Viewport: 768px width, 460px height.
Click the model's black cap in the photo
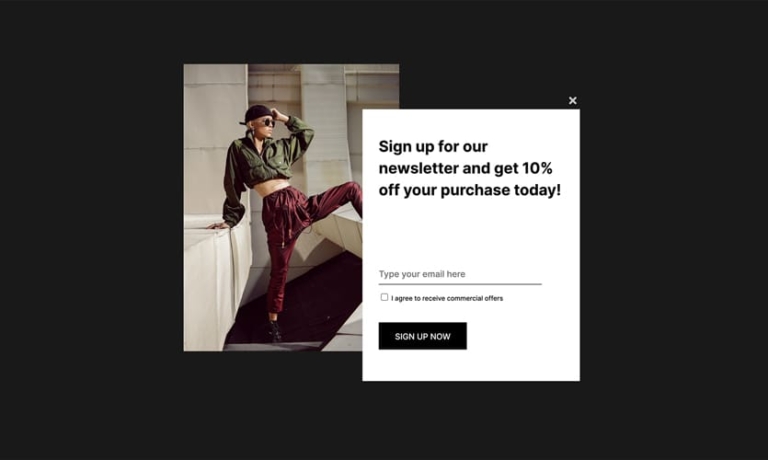point(258,113)
